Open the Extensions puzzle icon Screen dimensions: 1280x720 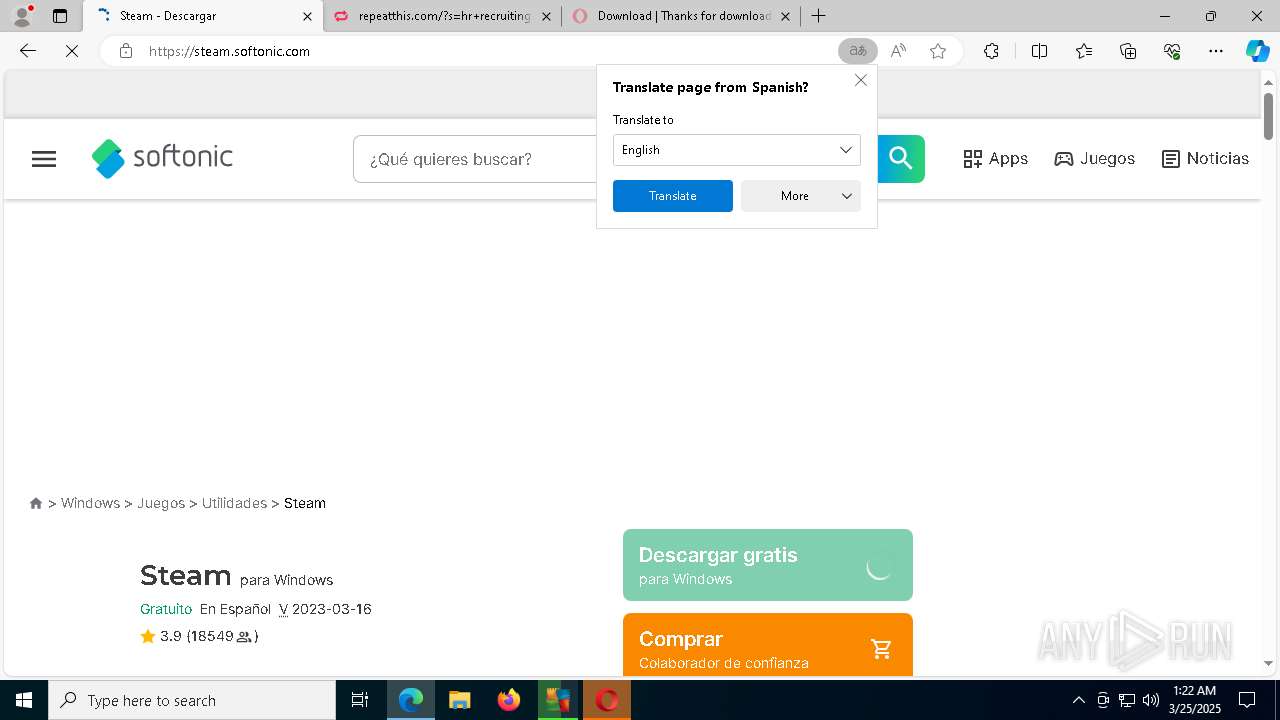991,51
